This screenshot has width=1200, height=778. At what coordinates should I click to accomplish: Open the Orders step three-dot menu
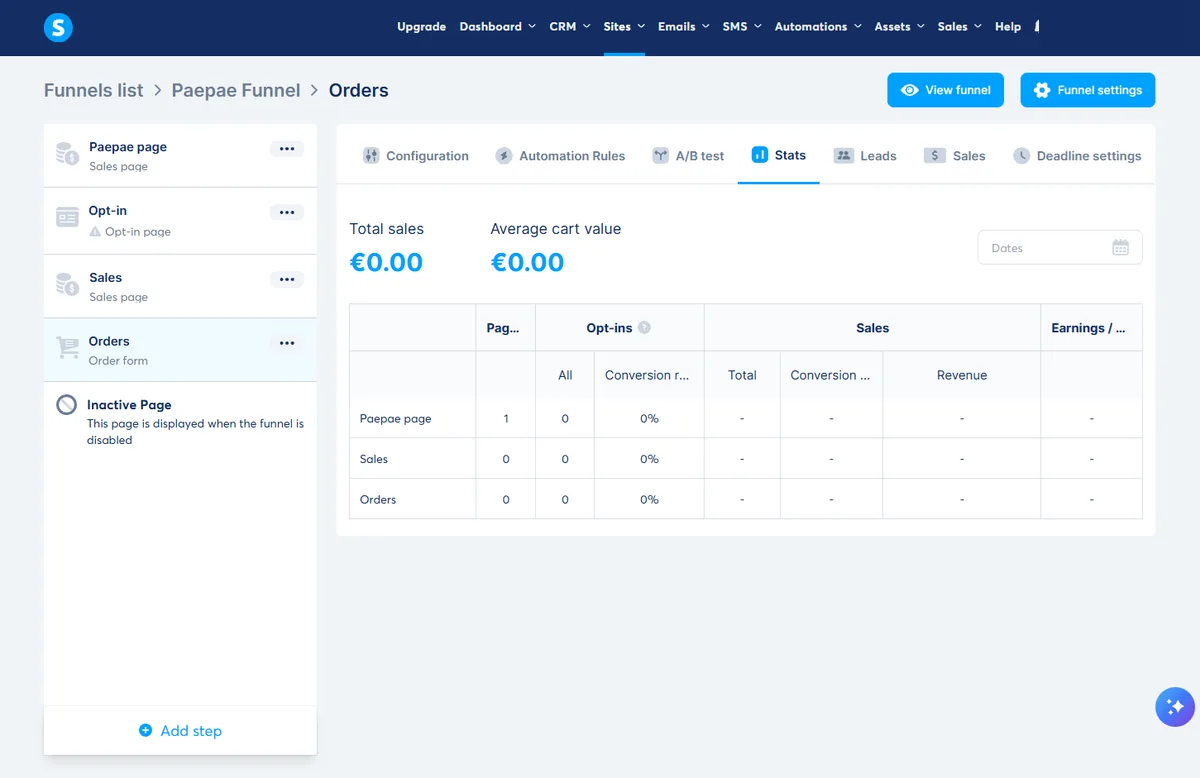coord(287,343)
